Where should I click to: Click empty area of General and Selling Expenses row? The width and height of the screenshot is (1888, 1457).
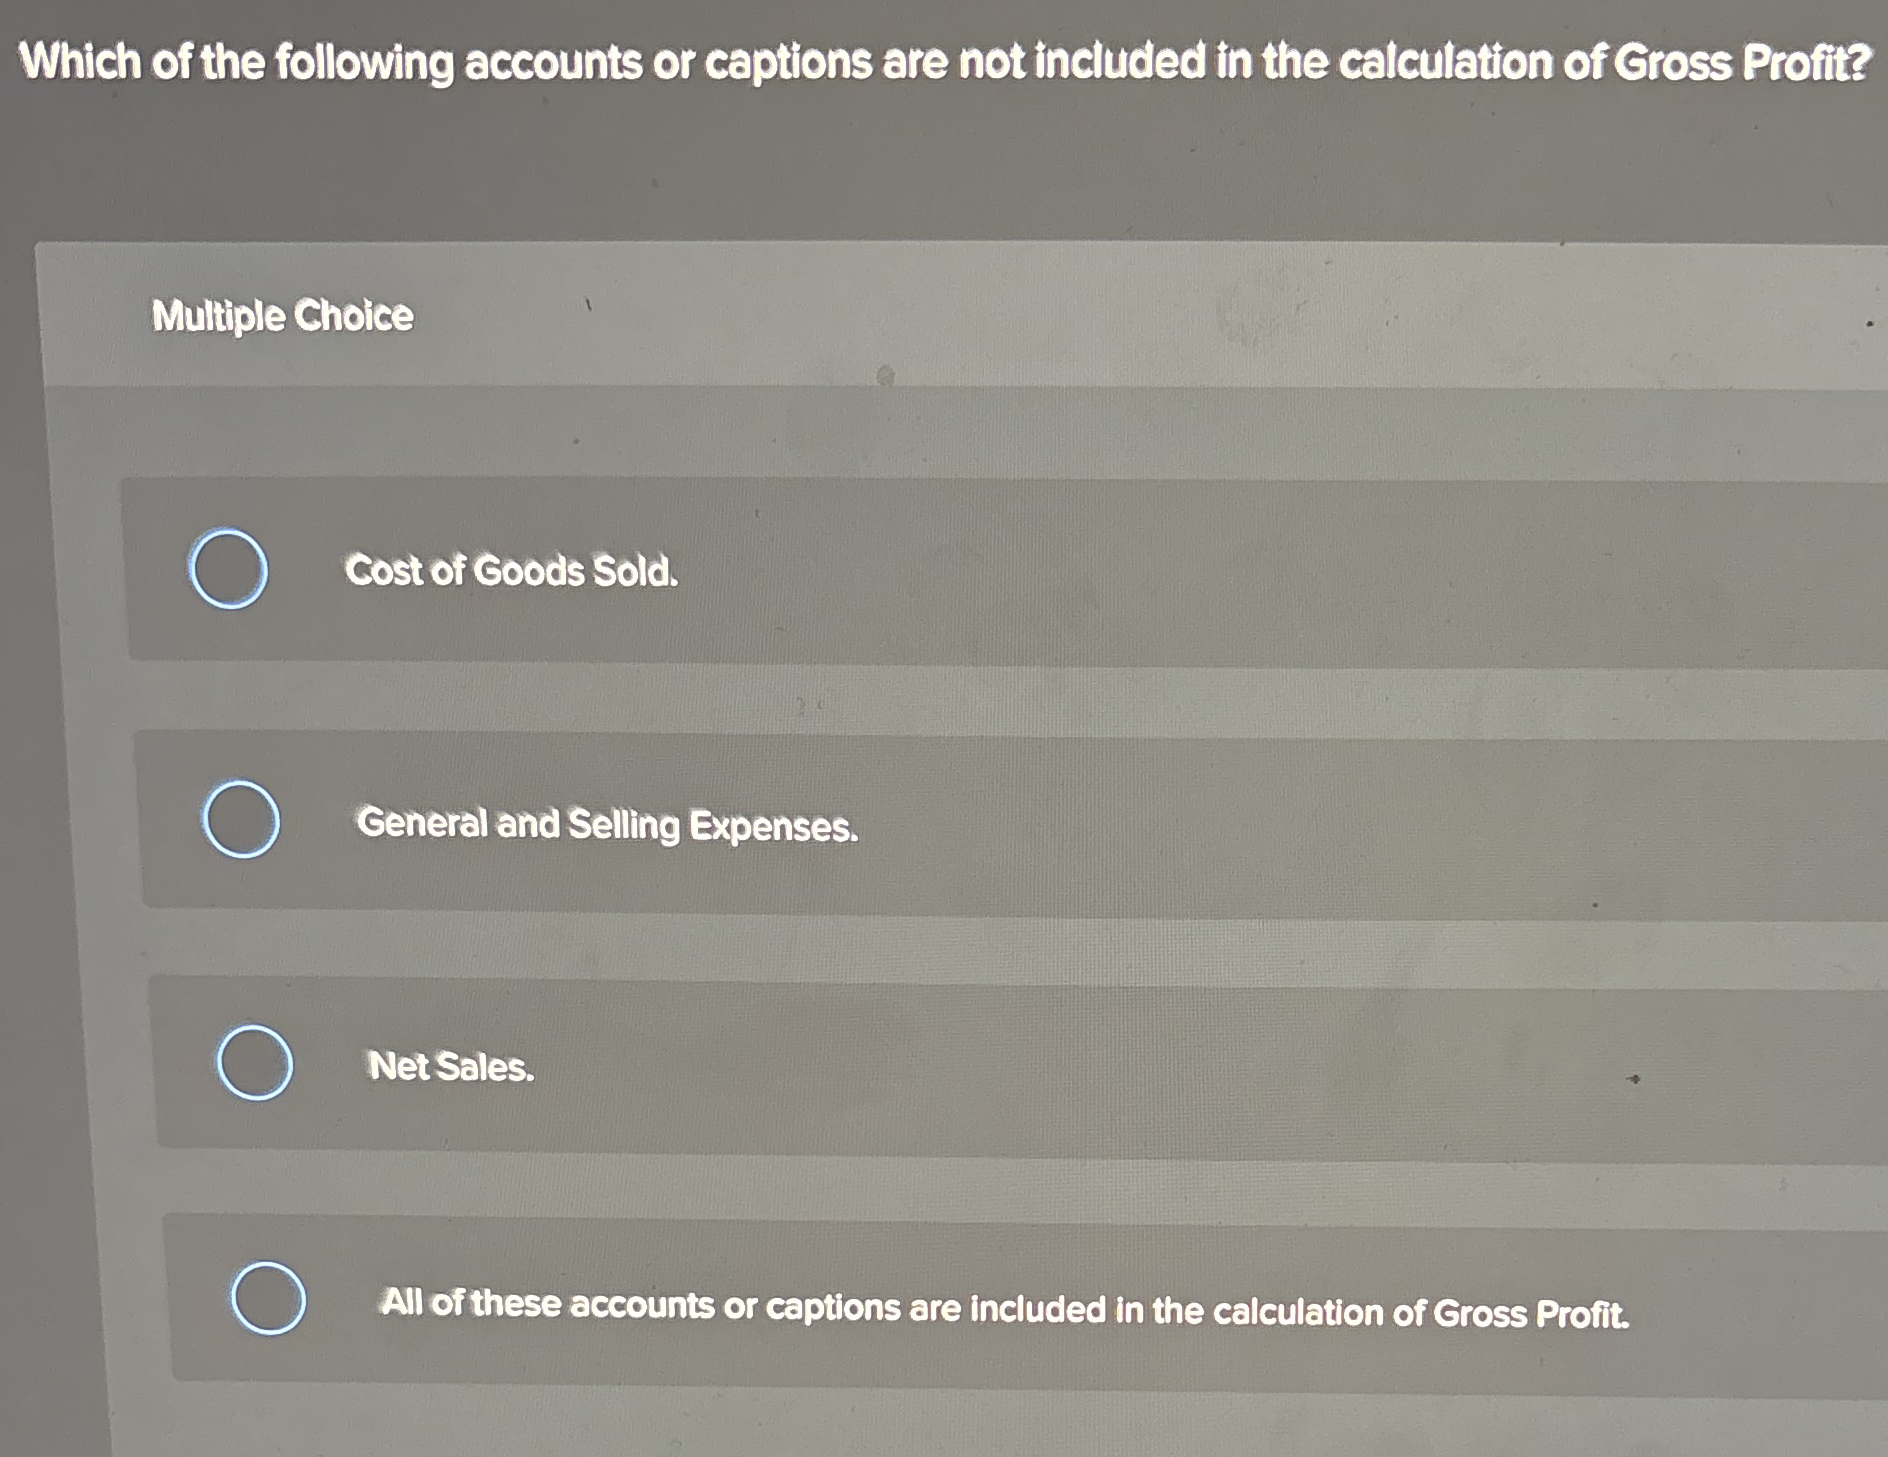(x=1300, y=830)
